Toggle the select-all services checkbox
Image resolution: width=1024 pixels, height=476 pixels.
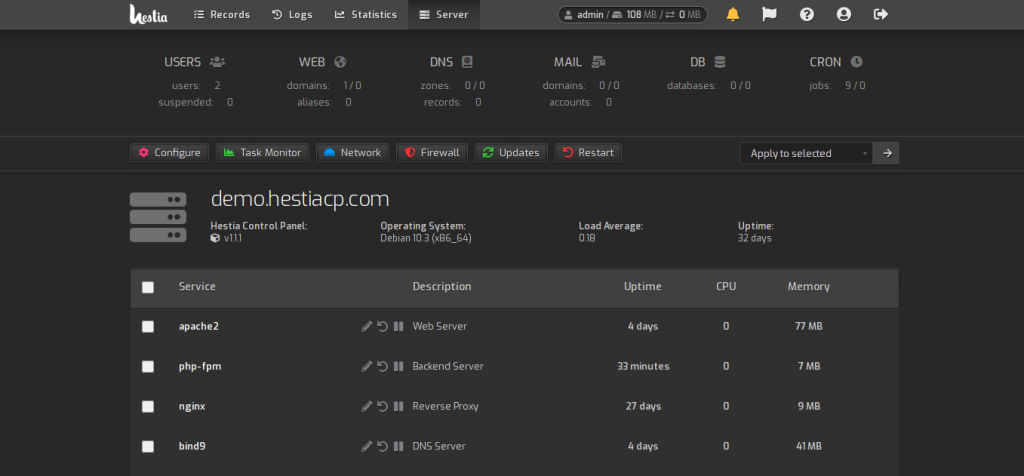[148, 287]
